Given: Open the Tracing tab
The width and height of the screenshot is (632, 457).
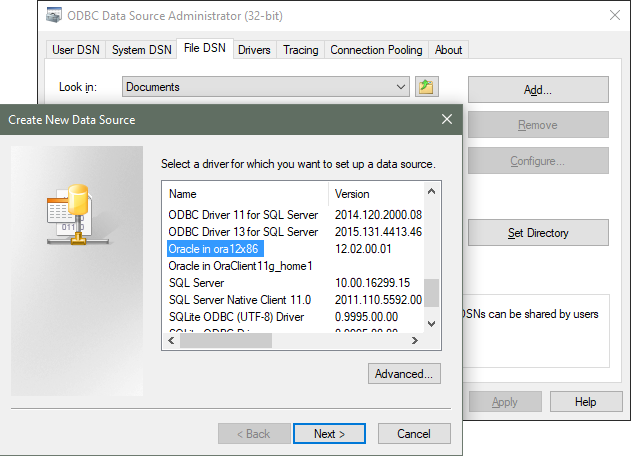Looking at the screenshot, I should (301, 50).
